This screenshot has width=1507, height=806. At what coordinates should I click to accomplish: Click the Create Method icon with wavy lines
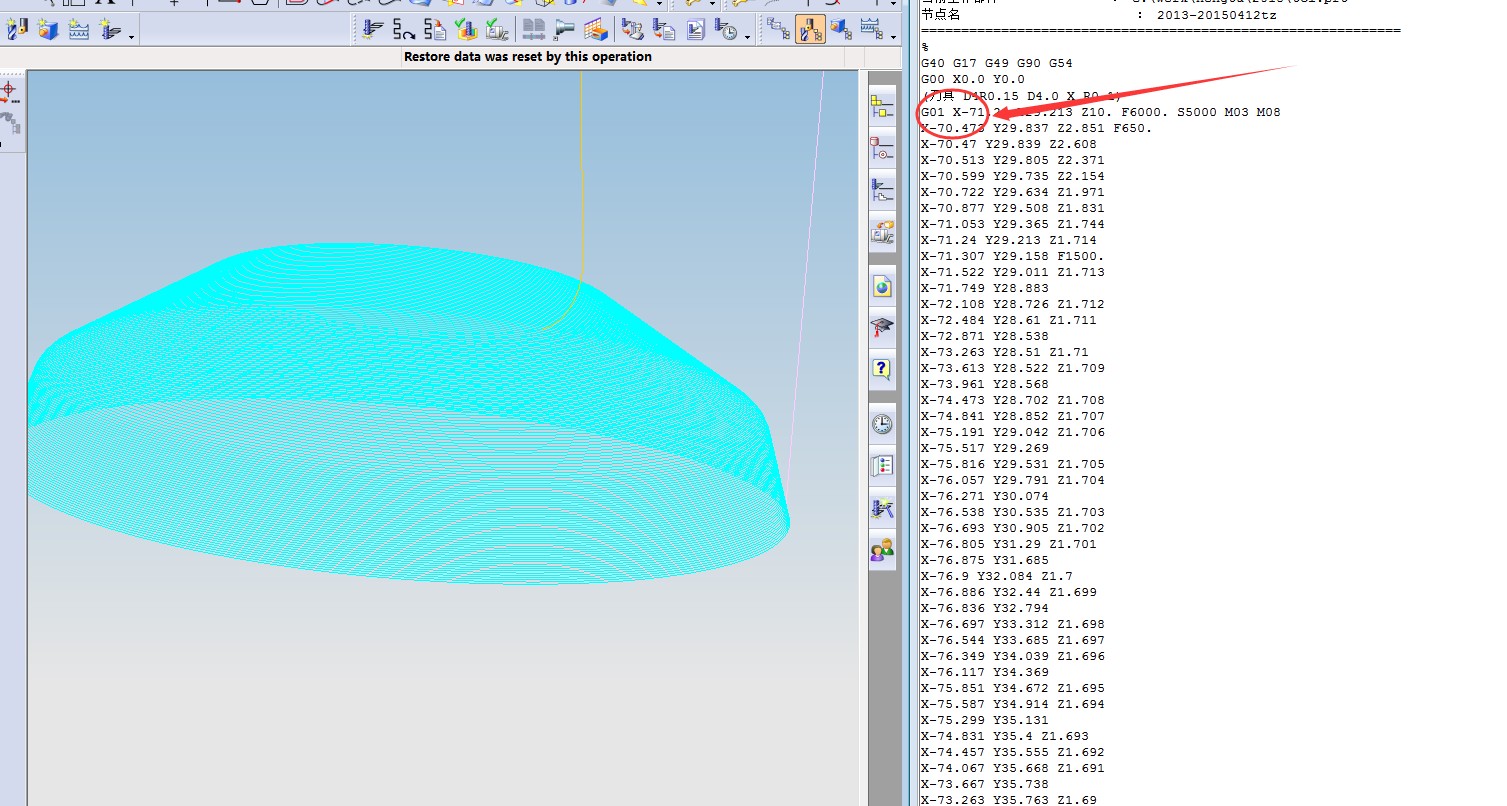(79, 30)
